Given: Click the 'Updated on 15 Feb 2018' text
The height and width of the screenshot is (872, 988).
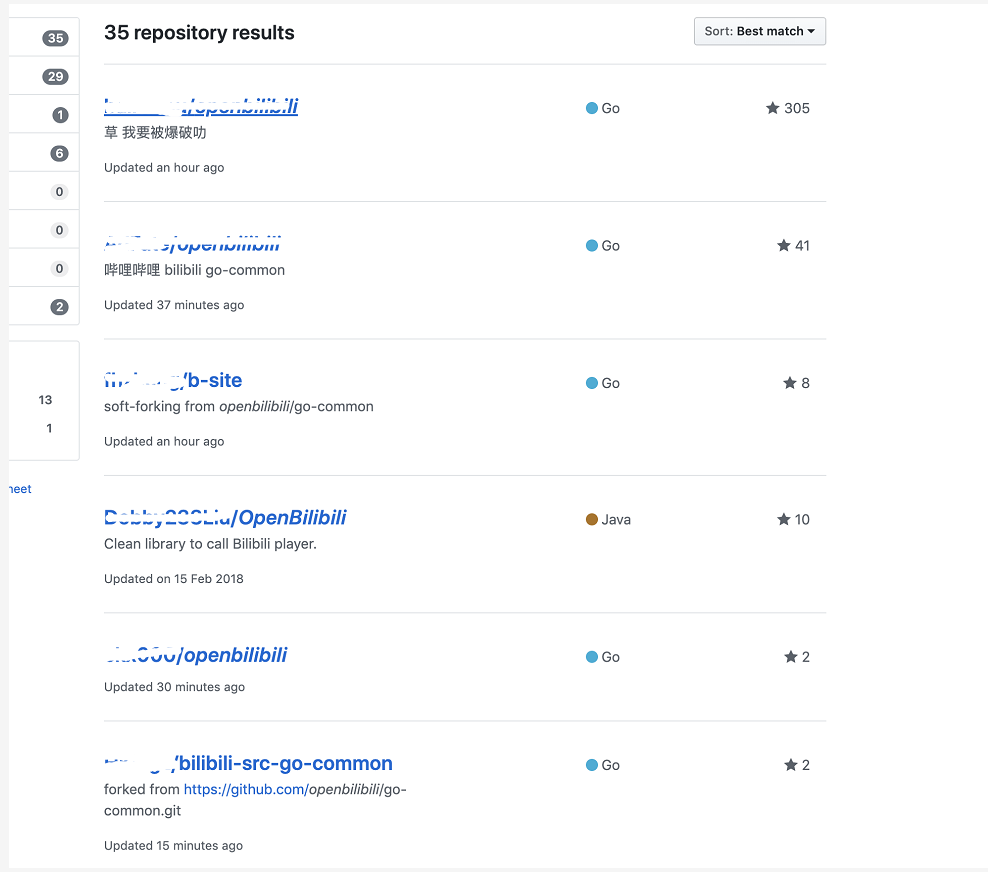Looking at the screenshot, I should pyautogui.click(x=173, y=578).
